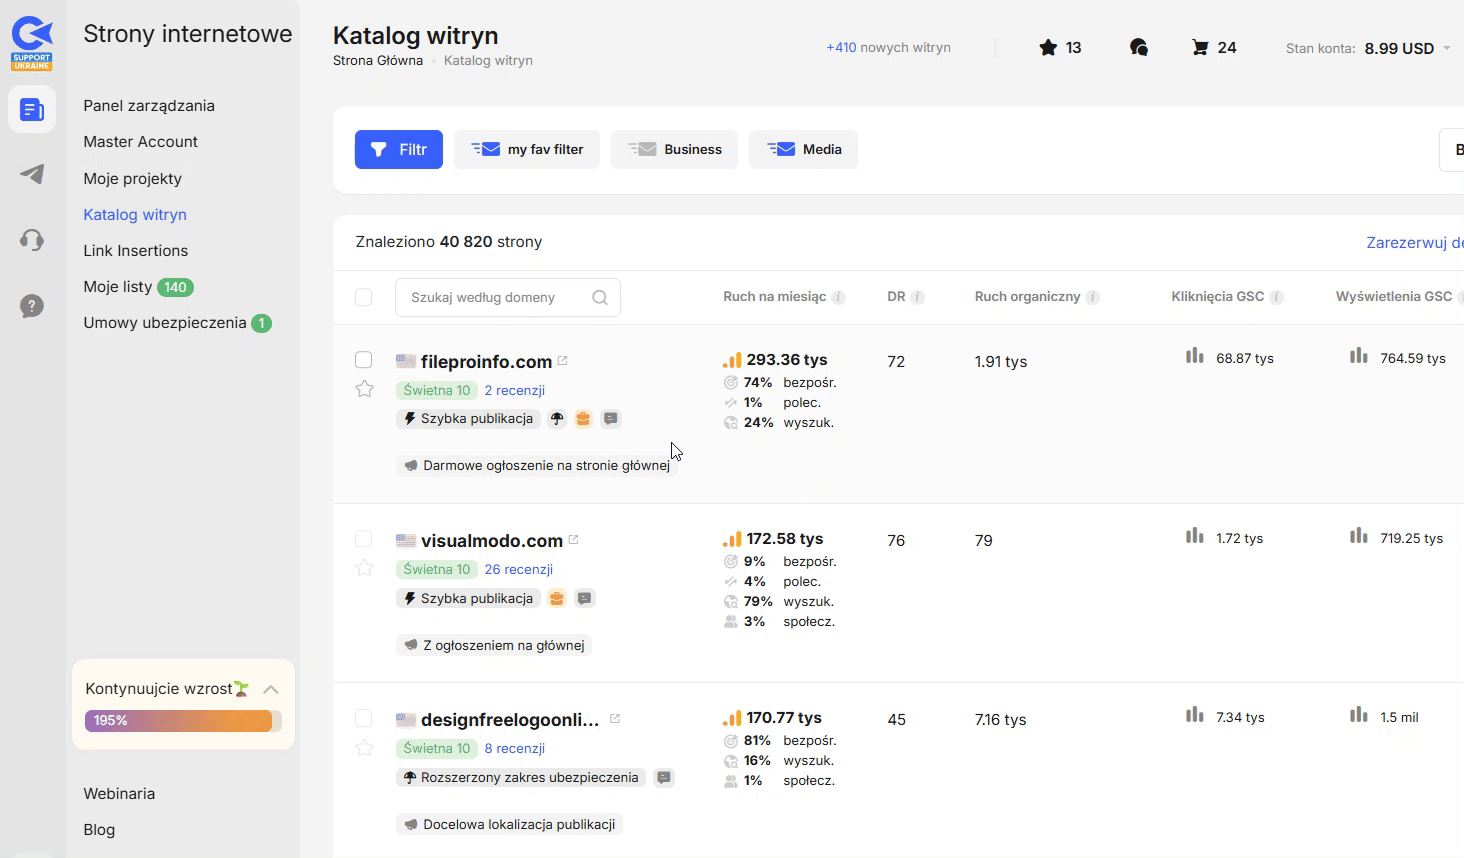Select the fileproinfo.com row checkbox

click(x=364, y=360)
